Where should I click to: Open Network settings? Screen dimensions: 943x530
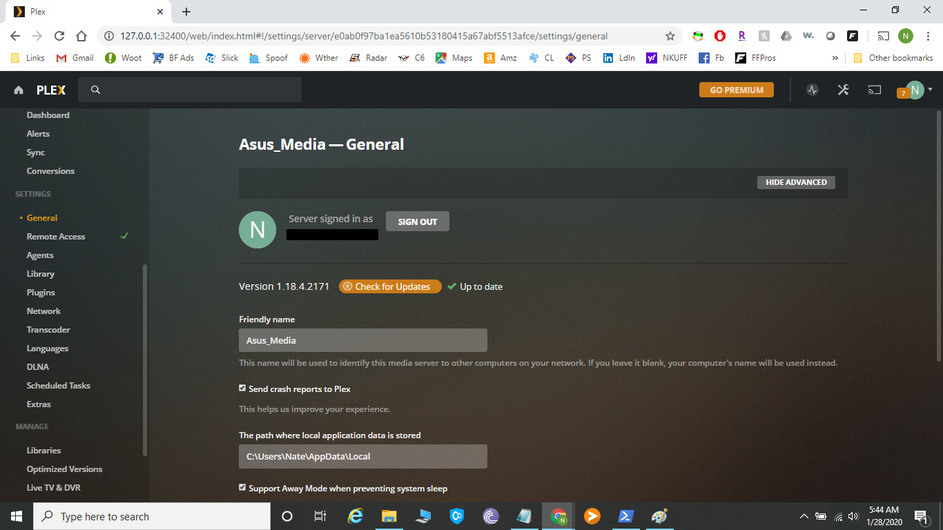coord(43,311)
